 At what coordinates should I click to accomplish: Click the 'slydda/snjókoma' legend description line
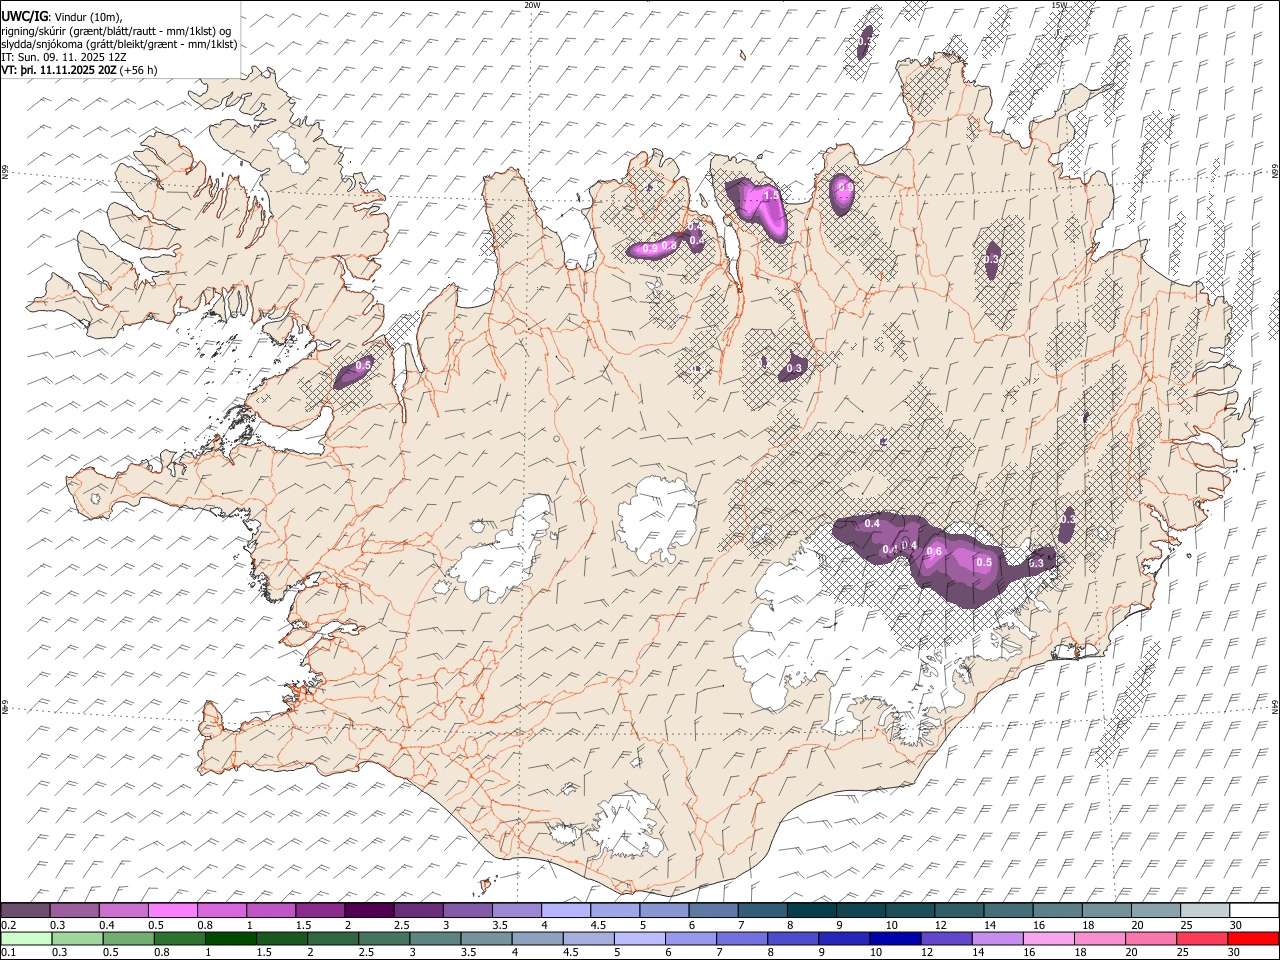tap(119, 44)
